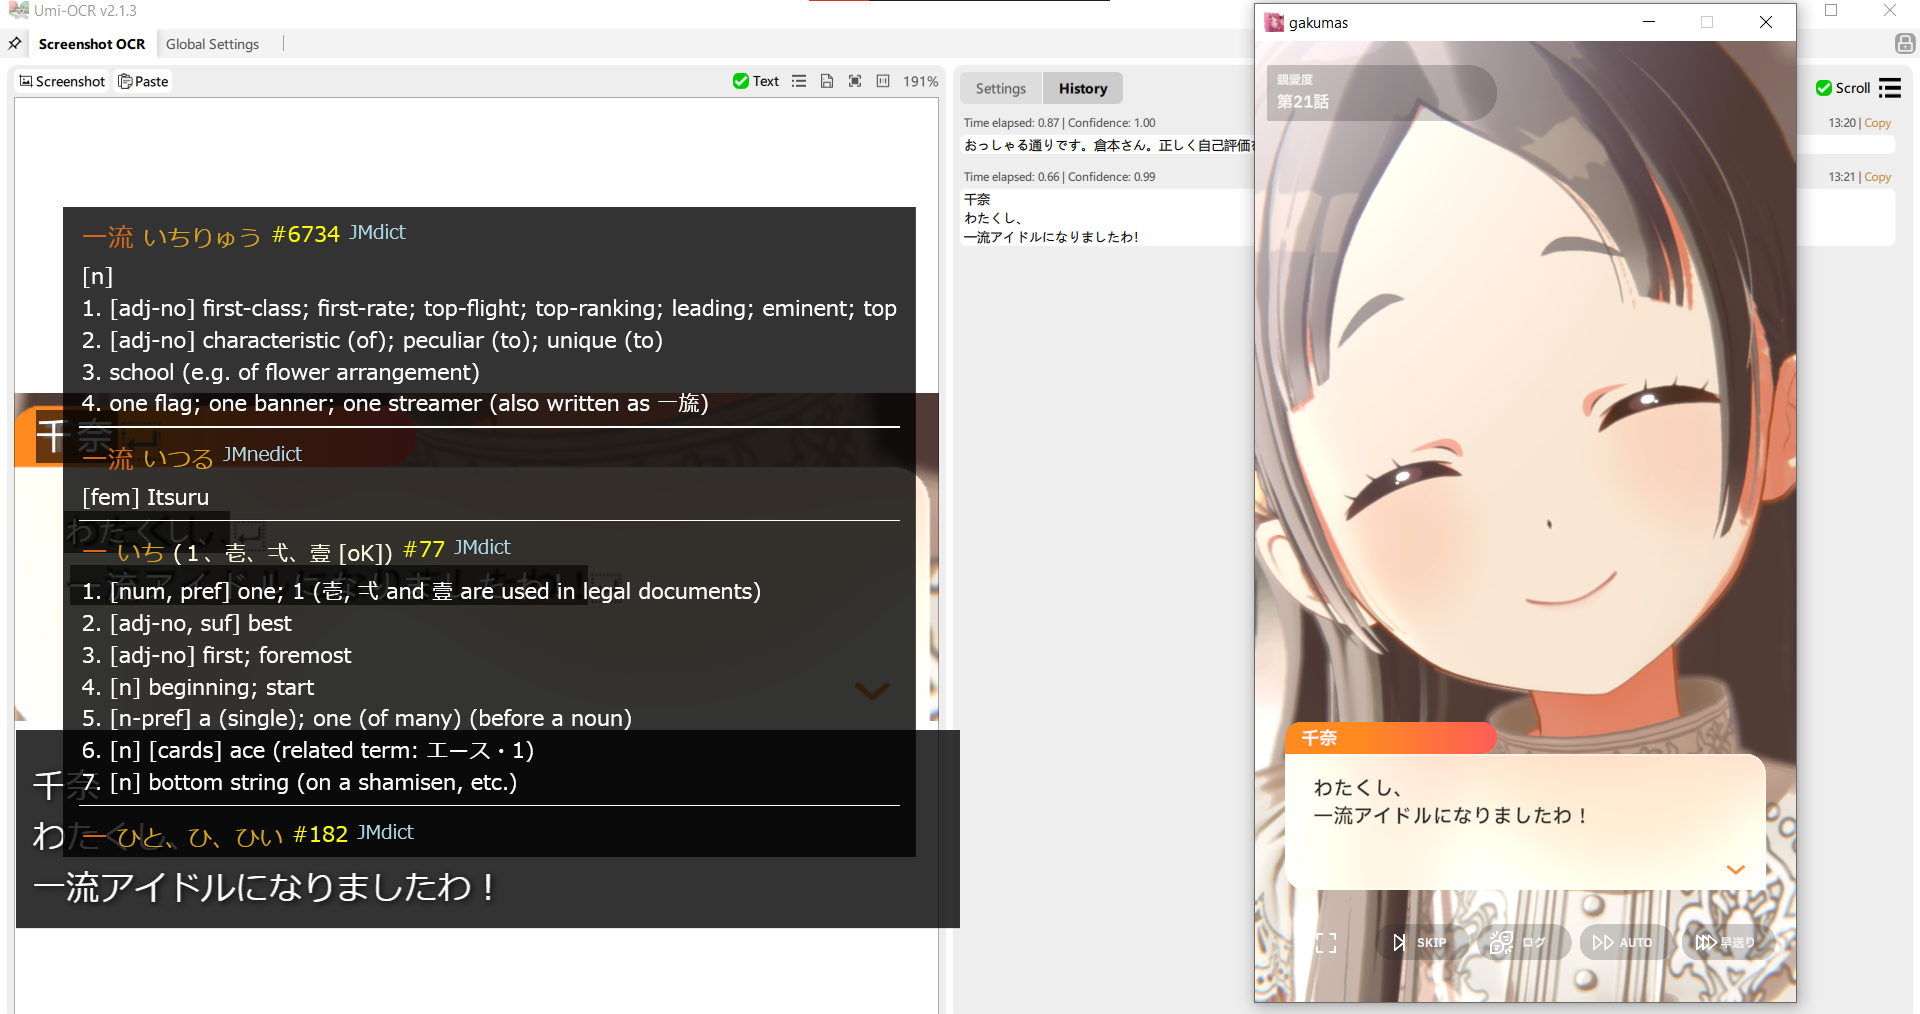Image resolution: width=1920 pixels, height=1014 pixels.
Task: Open the Settings tab in the results panel
Action: point(1001,88)
